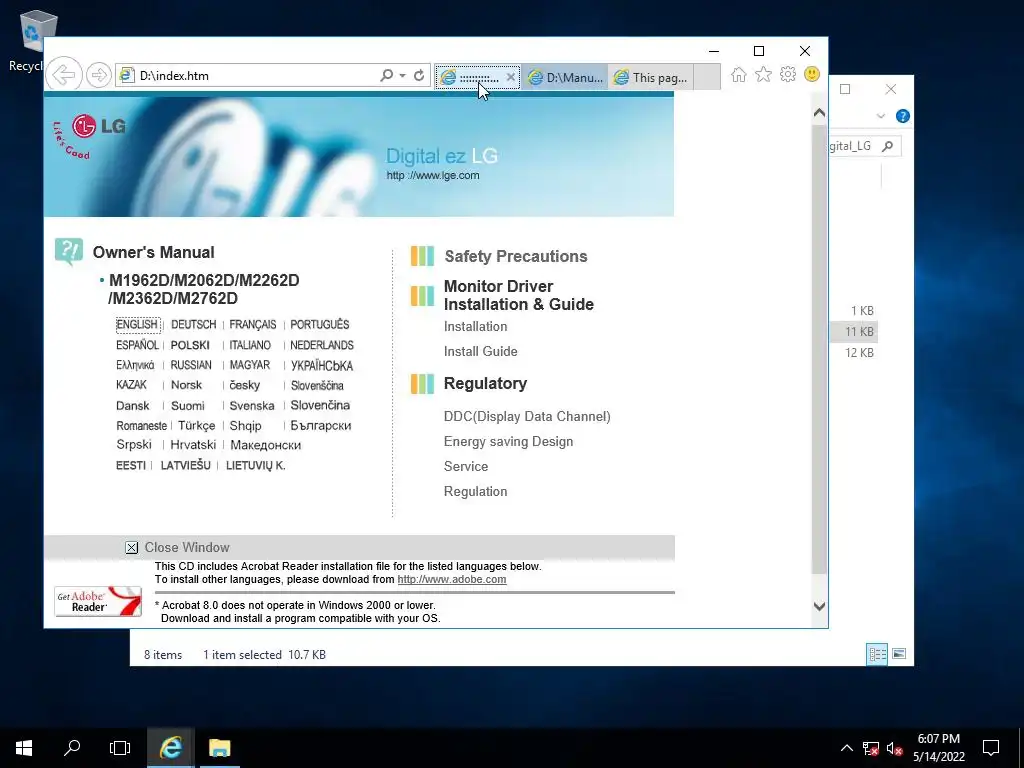Image resolution: width=1024 pixels, height=768 pixels.
Task: Click the File Explorer taskbar icon
Action: [x=219, y=748]
